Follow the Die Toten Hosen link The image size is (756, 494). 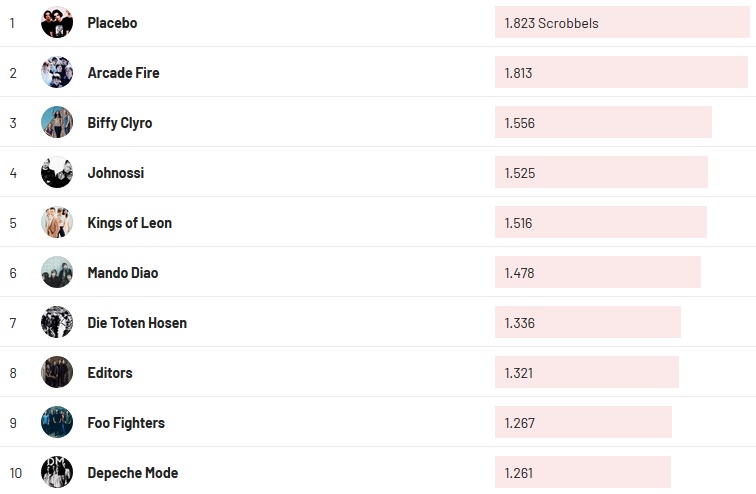point(137,322)
